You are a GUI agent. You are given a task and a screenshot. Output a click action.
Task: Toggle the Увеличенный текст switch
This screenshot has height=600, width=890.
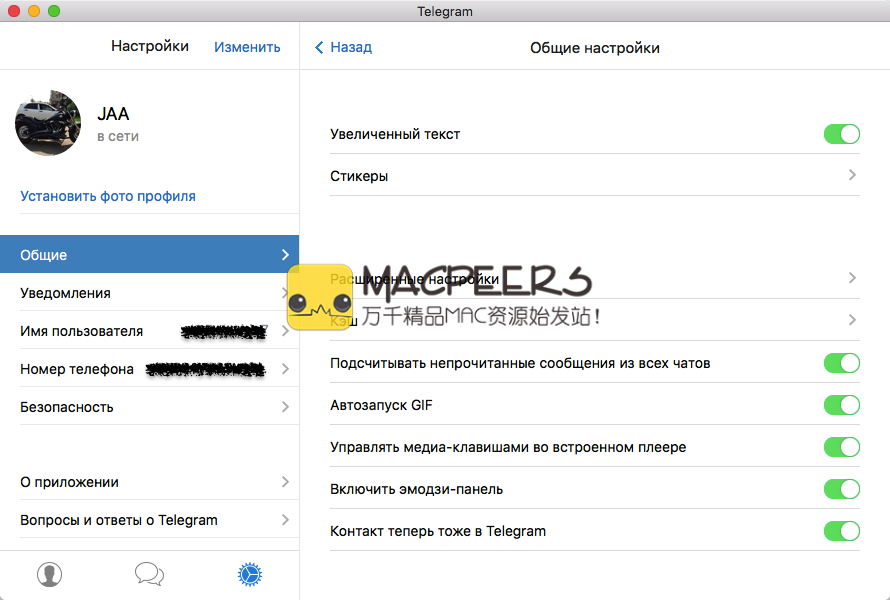click(x=842, y=135)
